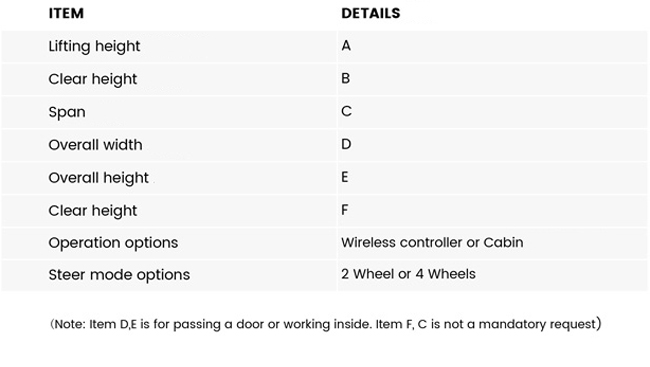Click the Overall width label

point(95,145)
